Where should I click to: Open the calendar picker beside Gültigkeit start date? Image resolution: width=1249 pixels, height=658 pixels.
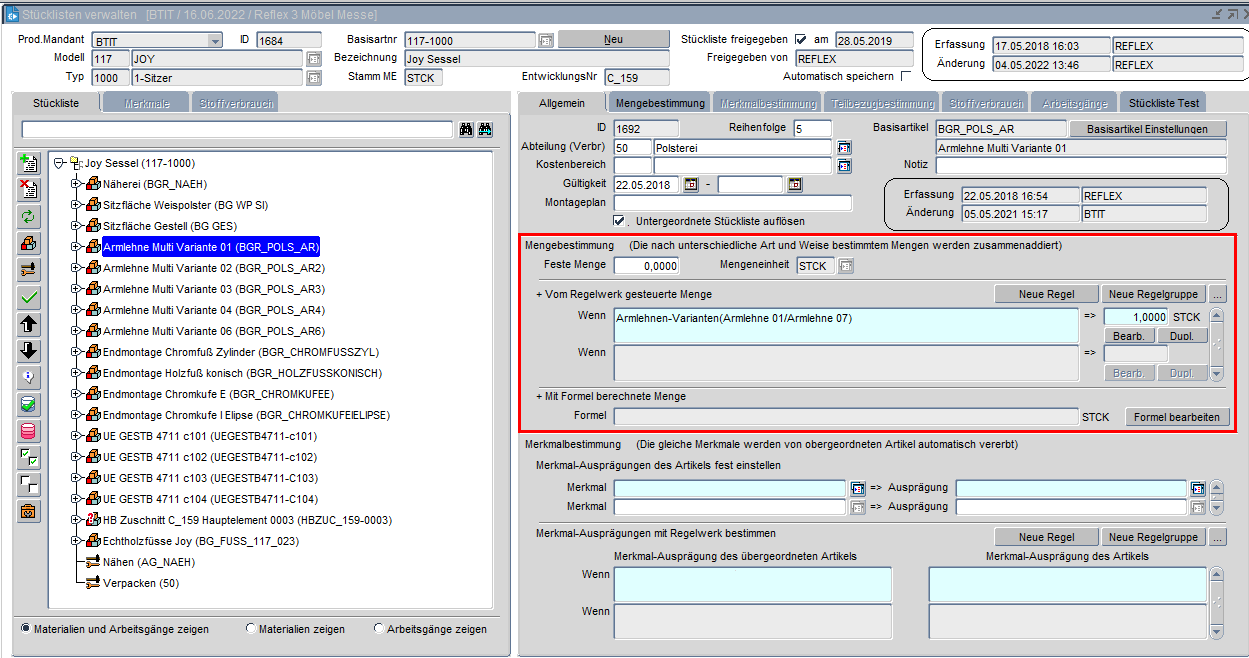(691, 184)
